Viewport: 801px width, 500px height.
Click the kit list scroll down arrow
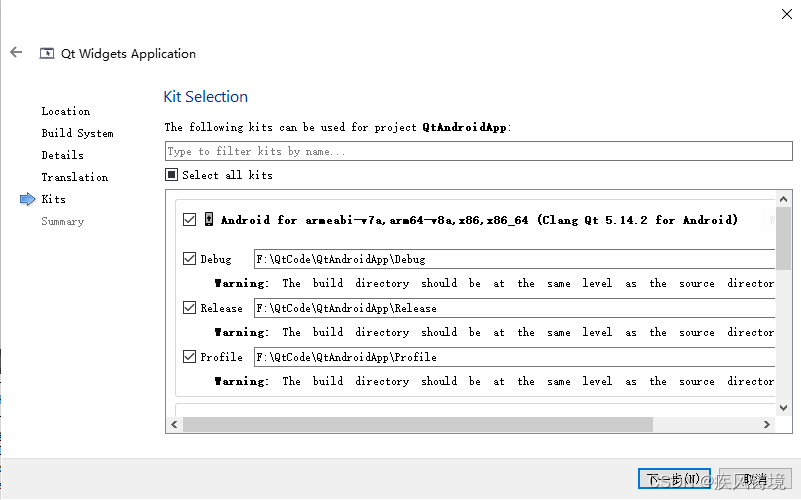point(784,408)
